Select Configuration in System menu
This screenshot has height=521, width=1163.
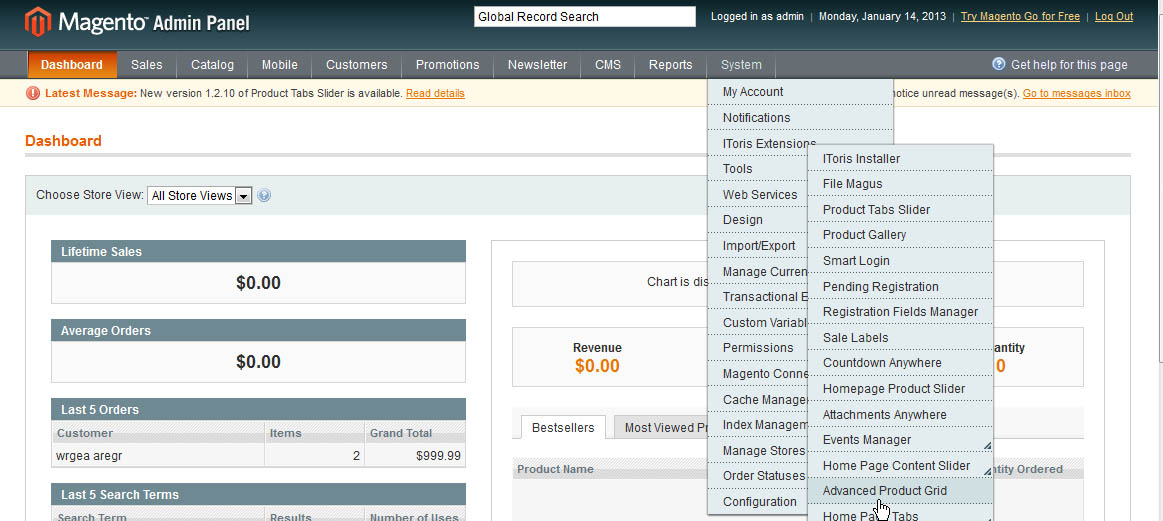(x=757, y=502)
